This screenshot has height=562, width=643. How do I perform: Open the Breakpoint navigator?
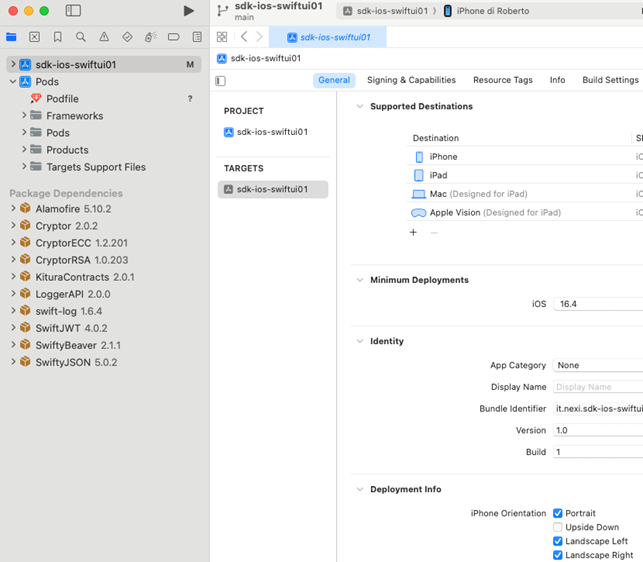click(174, 37)
